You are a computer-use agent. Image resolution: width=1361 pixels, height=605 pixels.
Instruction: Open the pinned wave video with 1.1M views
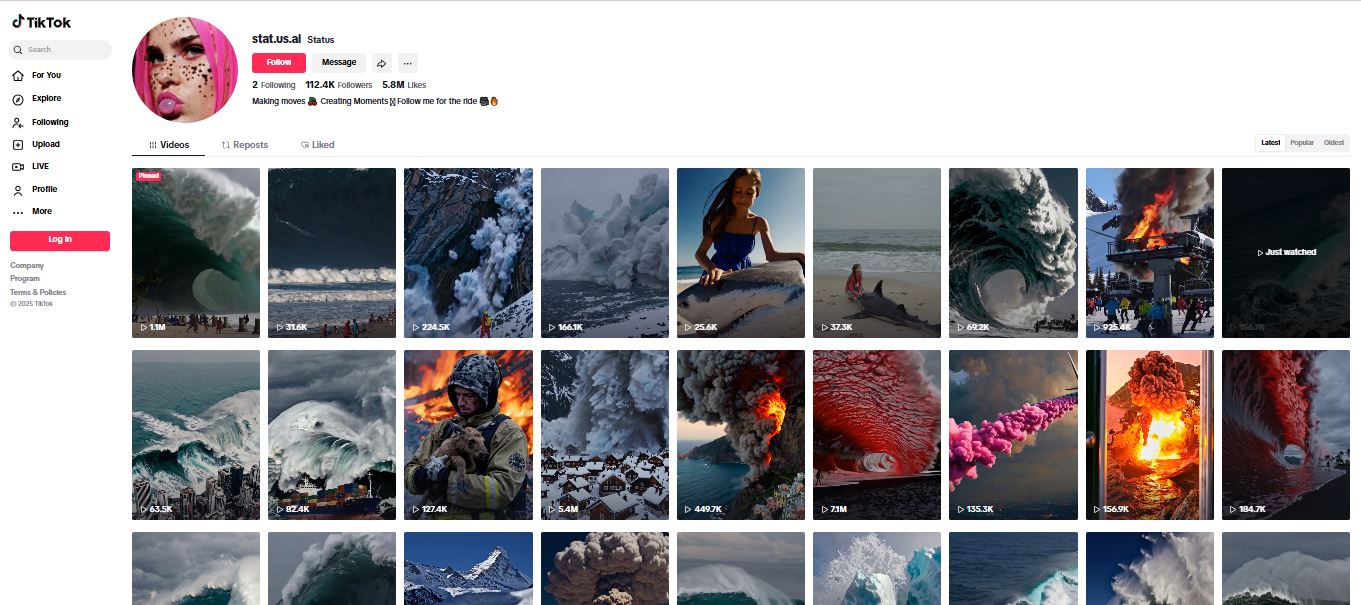(196, 252)
